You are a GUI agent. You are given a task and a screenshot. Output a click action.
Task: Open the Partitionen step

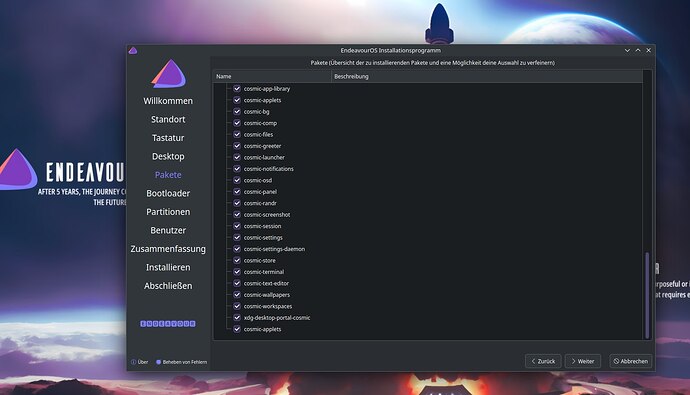coord(168,212)
